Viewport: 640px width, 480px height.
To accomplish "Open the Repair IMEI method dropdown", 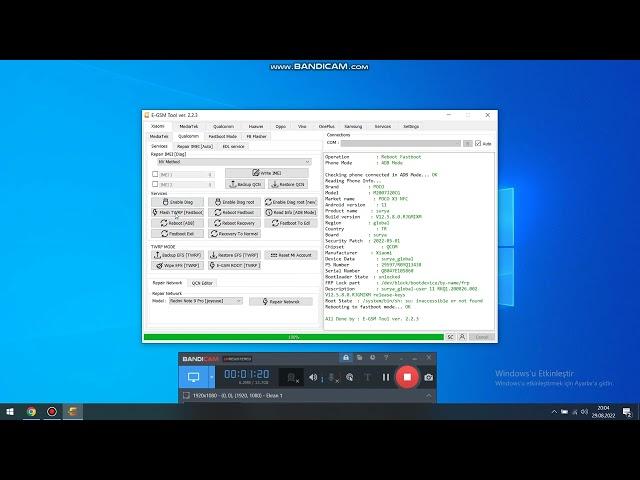I will [x=234, y=162].
